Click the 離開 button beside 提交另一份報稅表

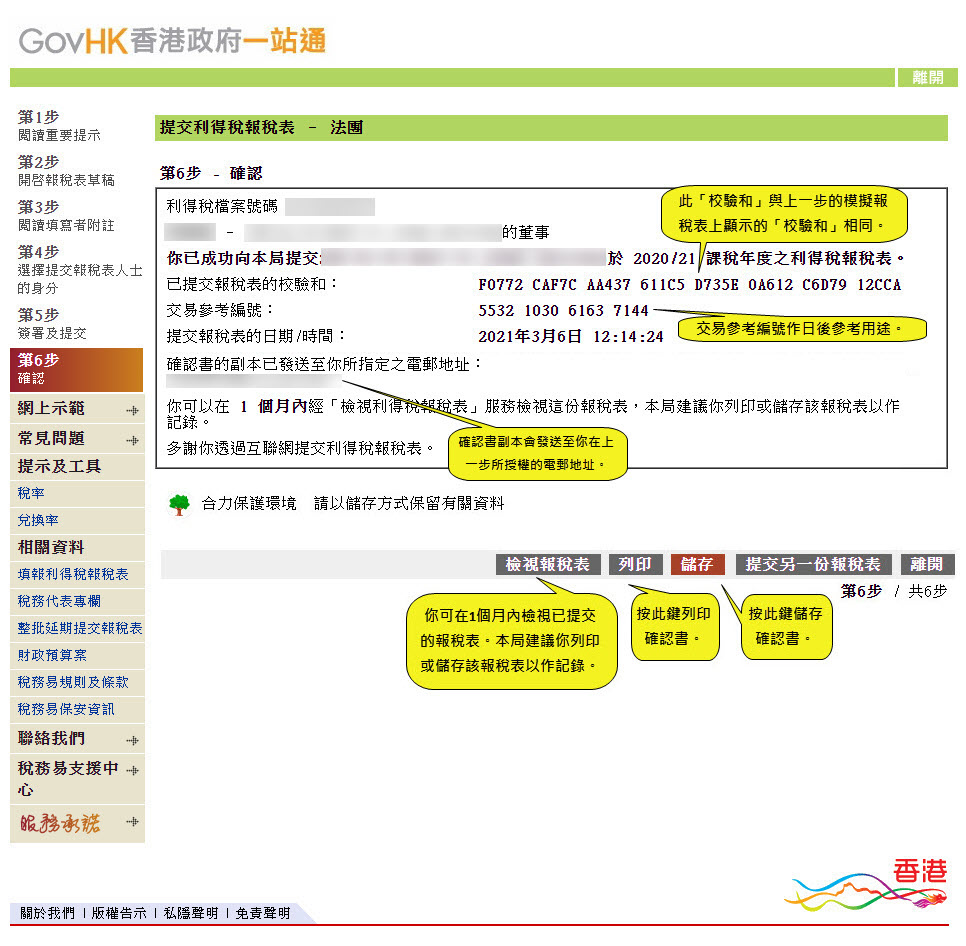click(x=927, y=564)
